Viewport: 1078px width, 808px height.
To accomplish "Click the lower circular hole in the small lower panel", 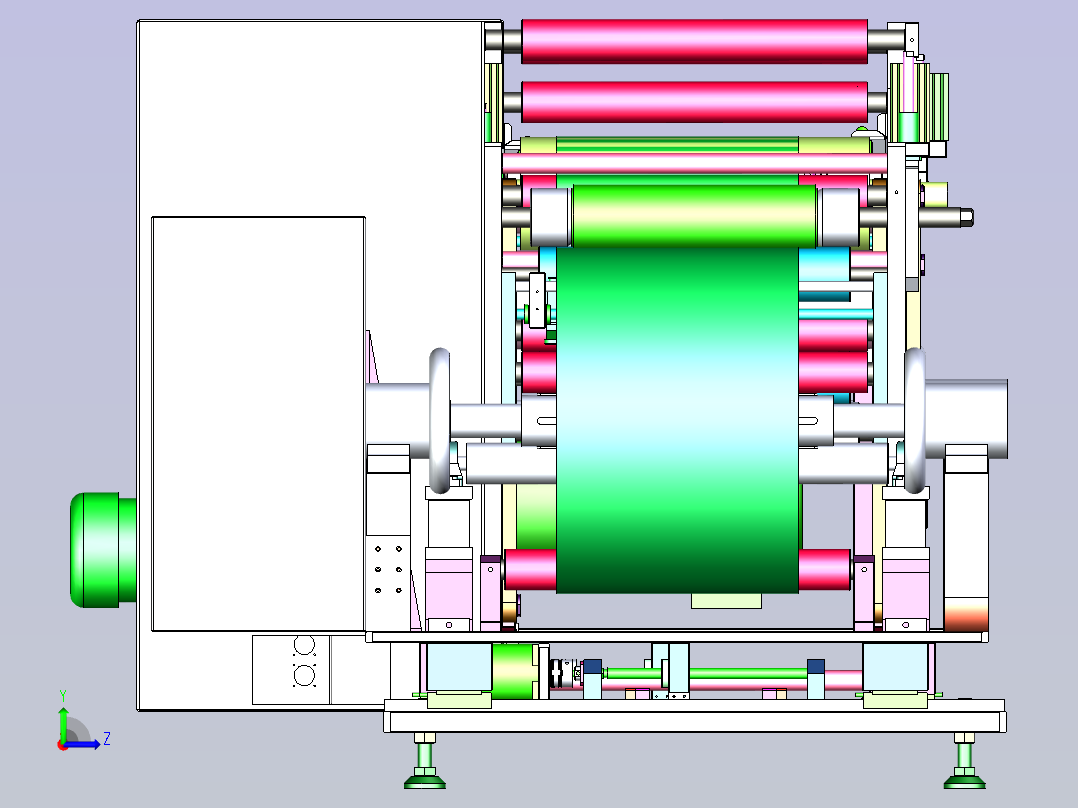I will pos(304,675).
